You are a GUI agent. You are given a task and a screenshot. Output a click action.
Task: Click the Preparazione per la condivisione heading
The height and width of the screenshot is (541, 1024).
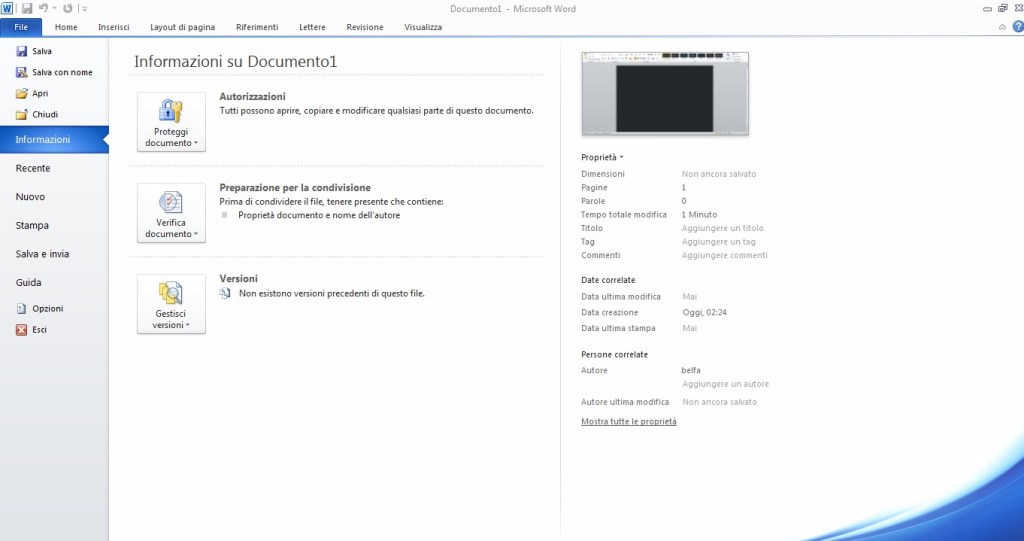point(295,188)
